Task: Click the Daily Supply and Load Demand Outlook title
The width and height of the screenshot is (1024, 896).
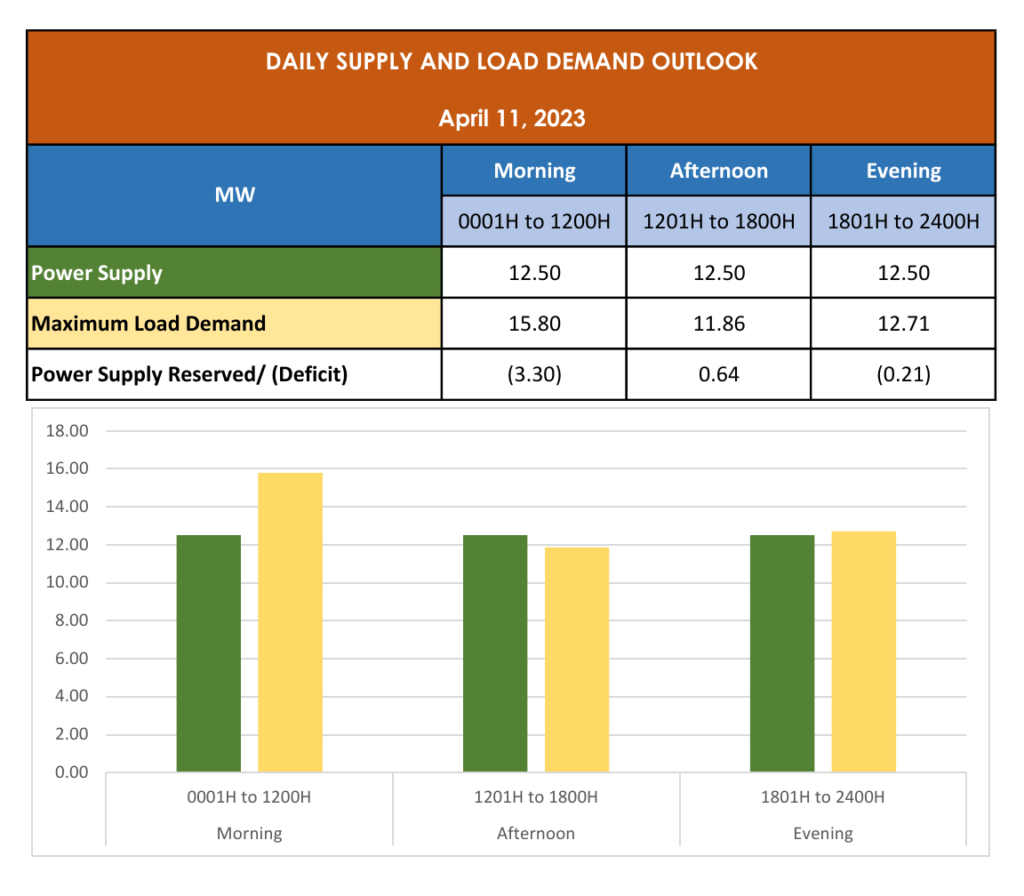Action: pos(511,62)
